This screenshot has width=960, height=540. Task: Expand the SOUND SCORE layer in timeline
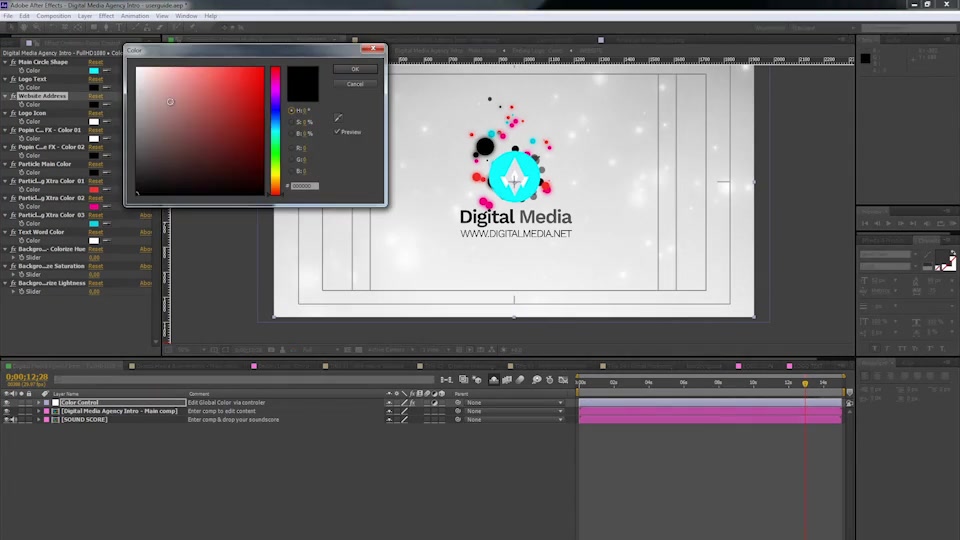point(38,420)
